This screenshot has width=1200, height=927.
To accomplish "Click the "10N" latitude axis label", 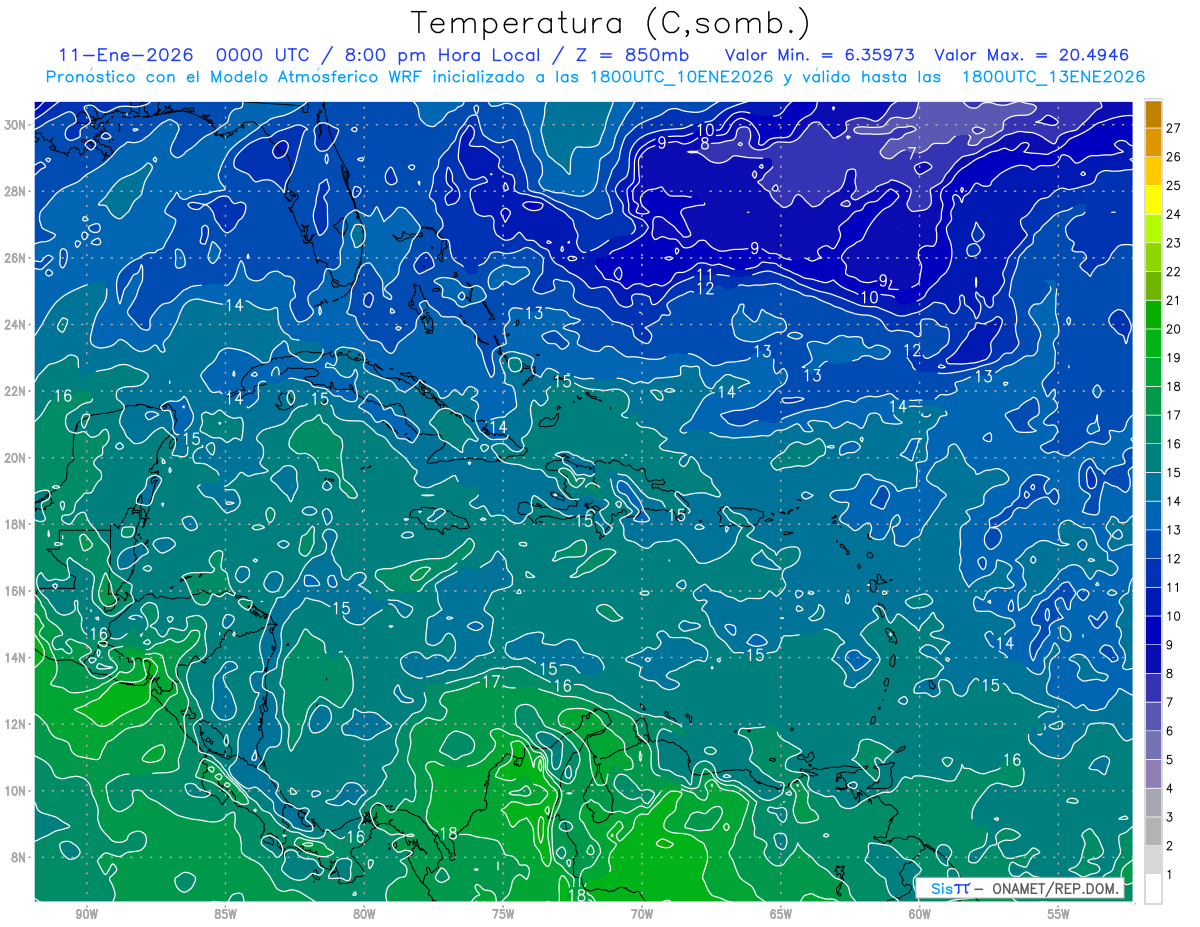I will pyautogui.click(x=17, y=790).
